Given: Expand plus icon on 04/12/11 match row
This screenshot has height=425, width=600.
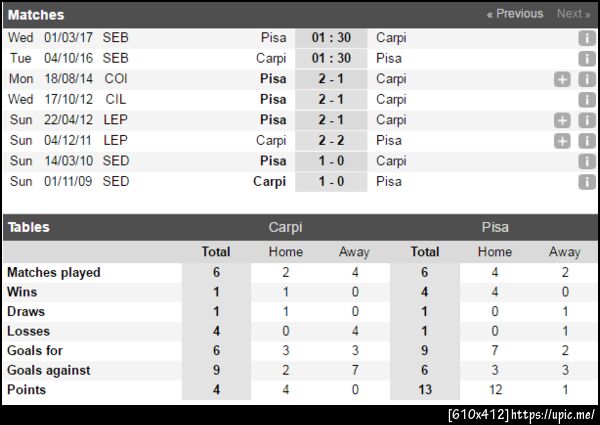Looking at the screenshot, I should [562, 141].
